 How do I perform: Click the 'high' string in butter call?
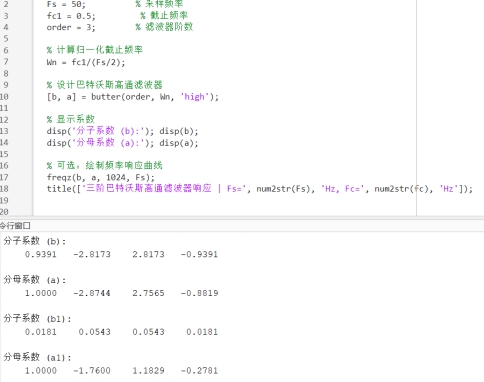(195, 97)
